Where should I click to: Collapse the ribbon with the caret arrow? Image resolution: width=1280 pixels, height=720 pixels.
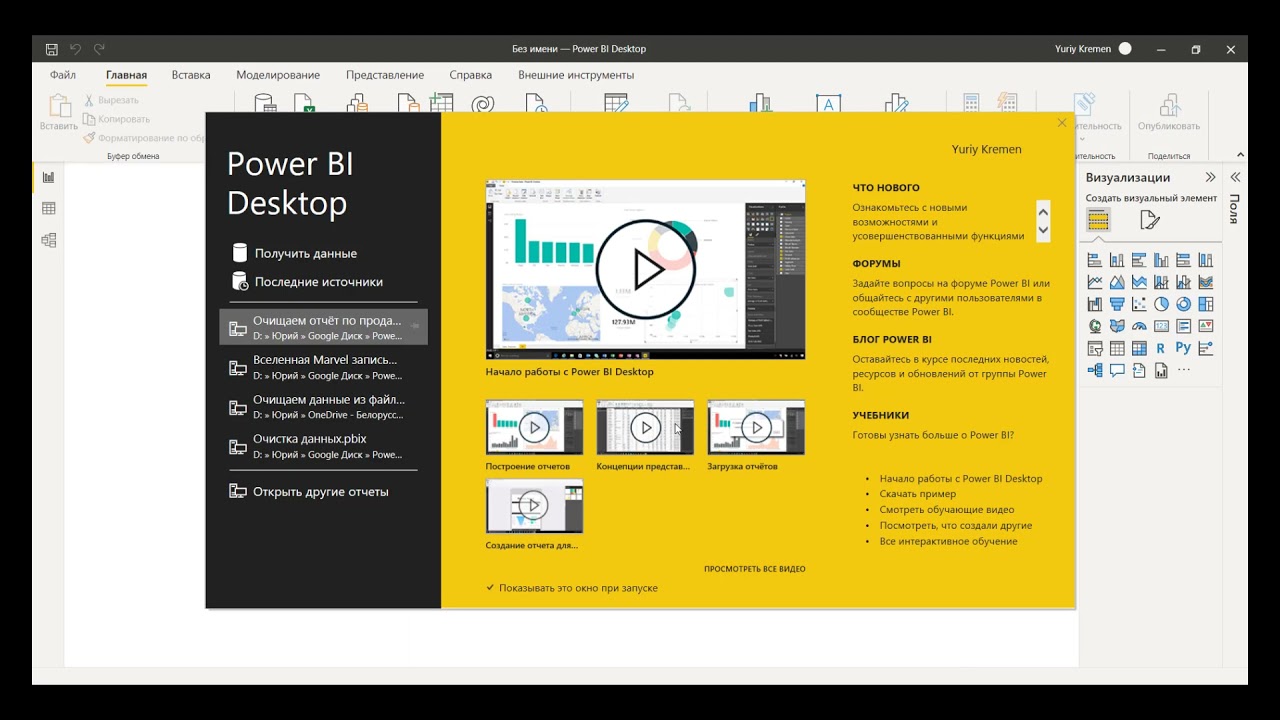click(1241, 155)
